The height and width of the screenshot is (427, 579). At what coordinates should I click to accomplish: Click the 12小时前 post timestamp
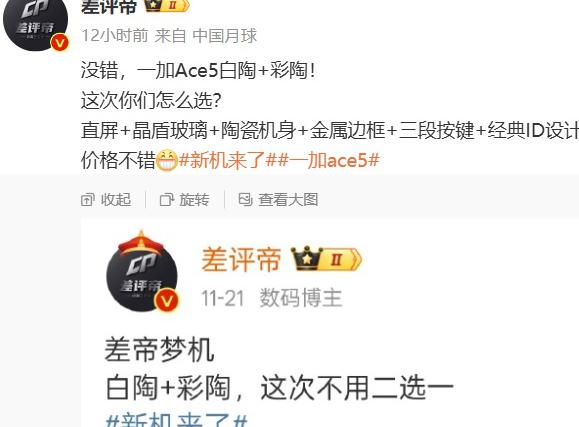(x=114, y=36)
